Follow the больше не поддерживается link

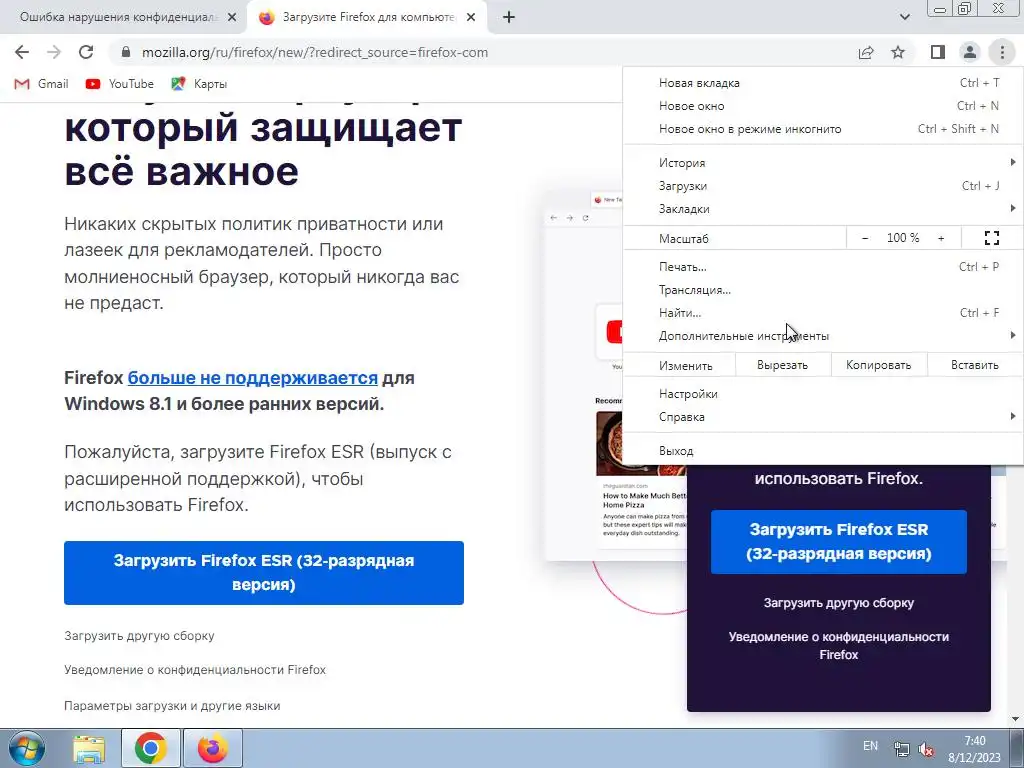click(253, 378)
